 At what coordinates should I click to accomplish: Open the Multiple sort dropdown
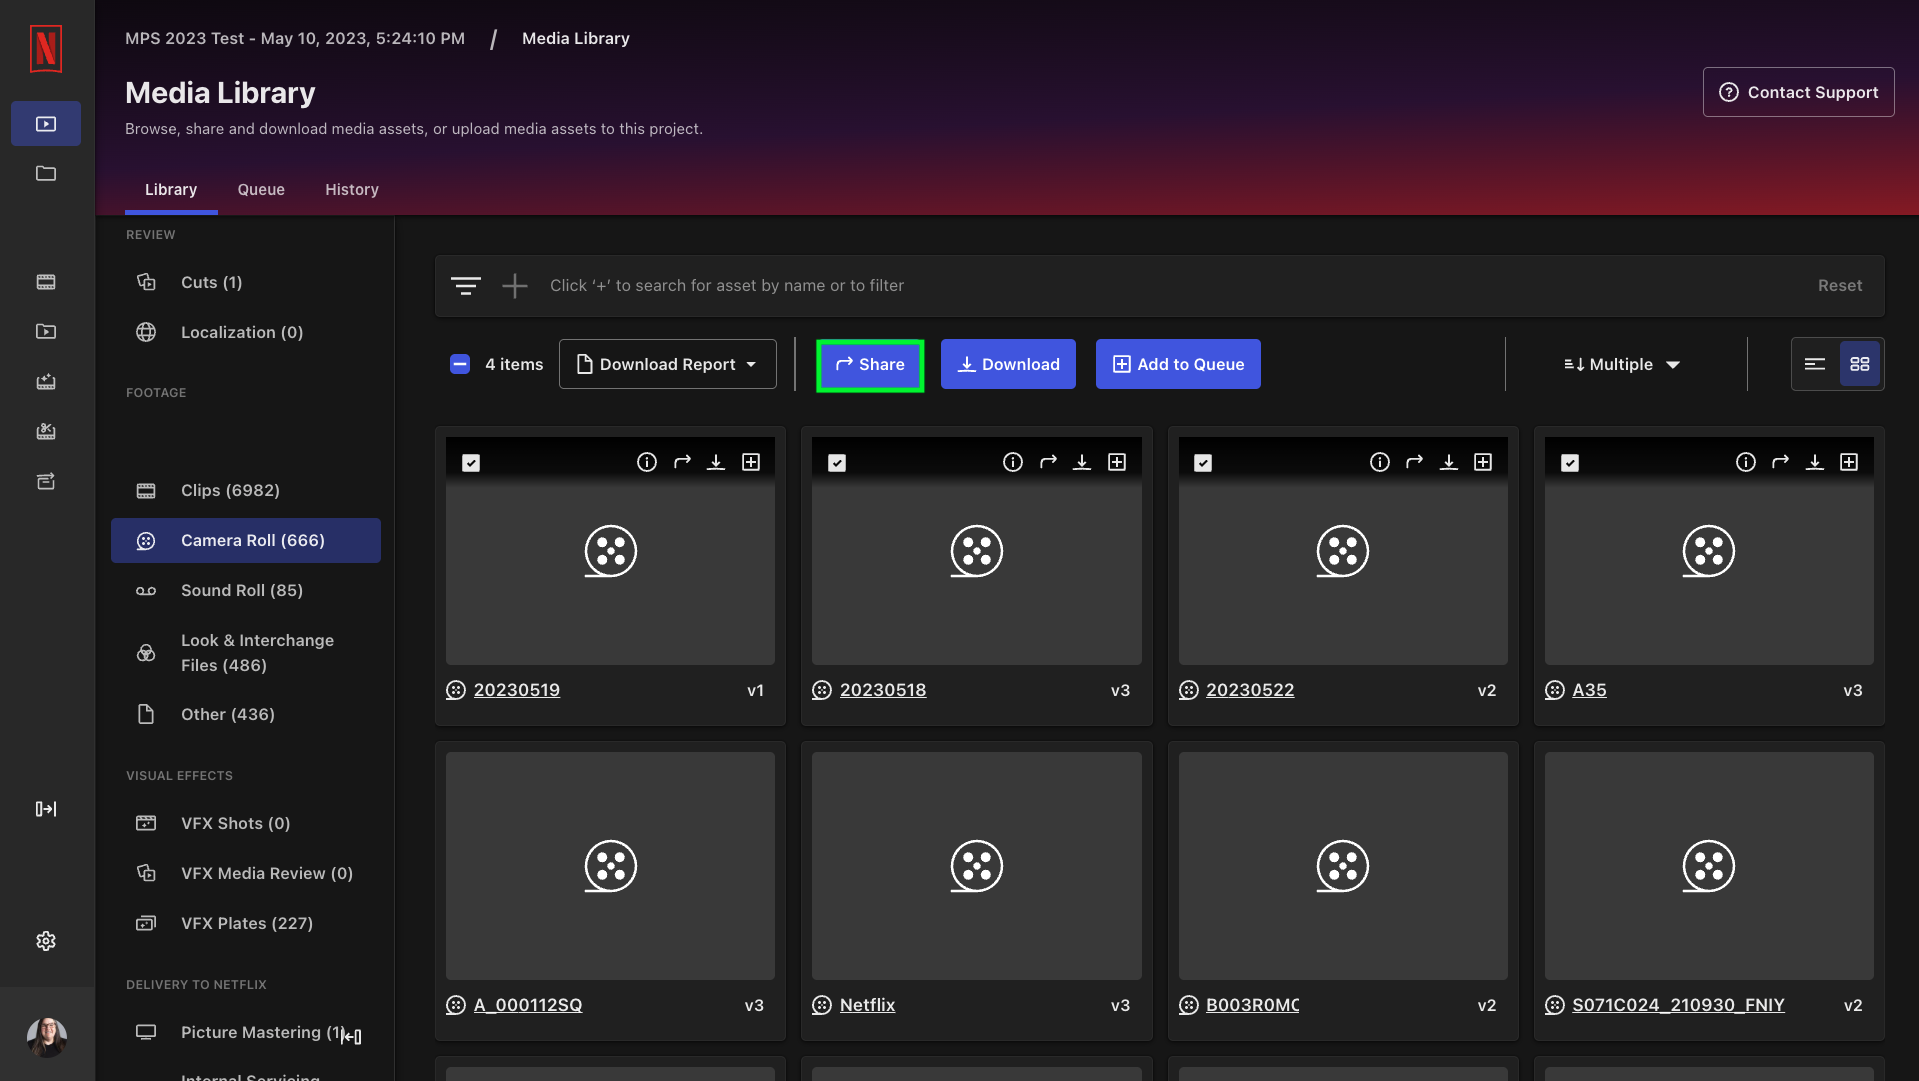[x=1622, y=364]
